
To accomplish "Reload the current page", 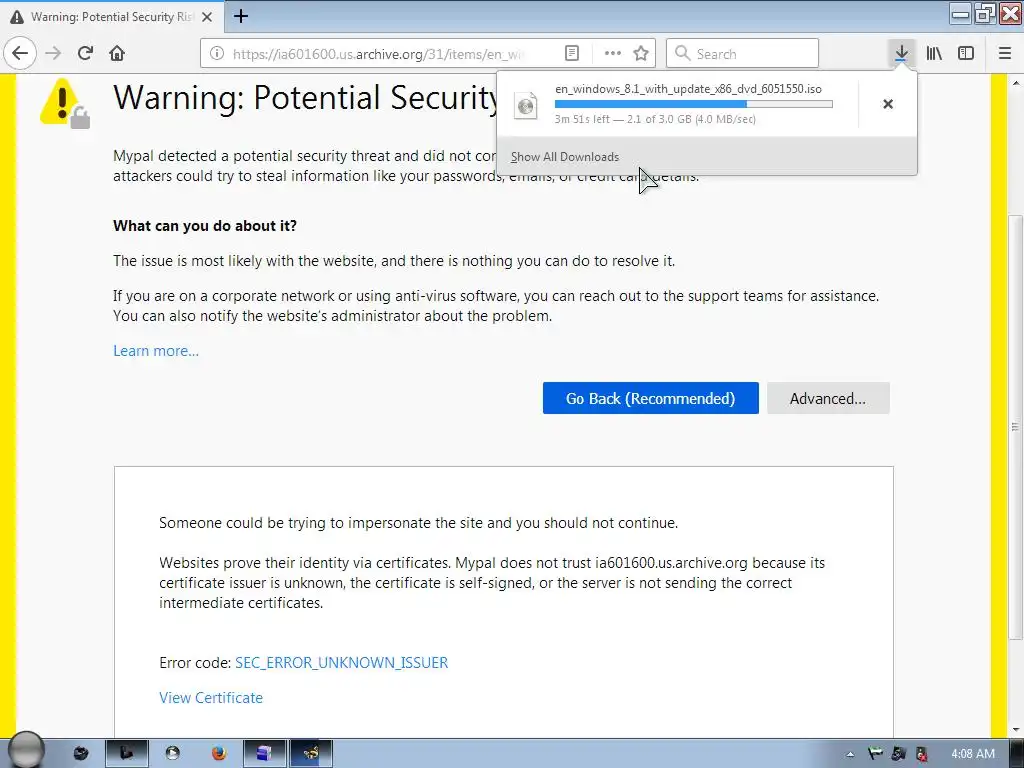I will click(86, 53).
